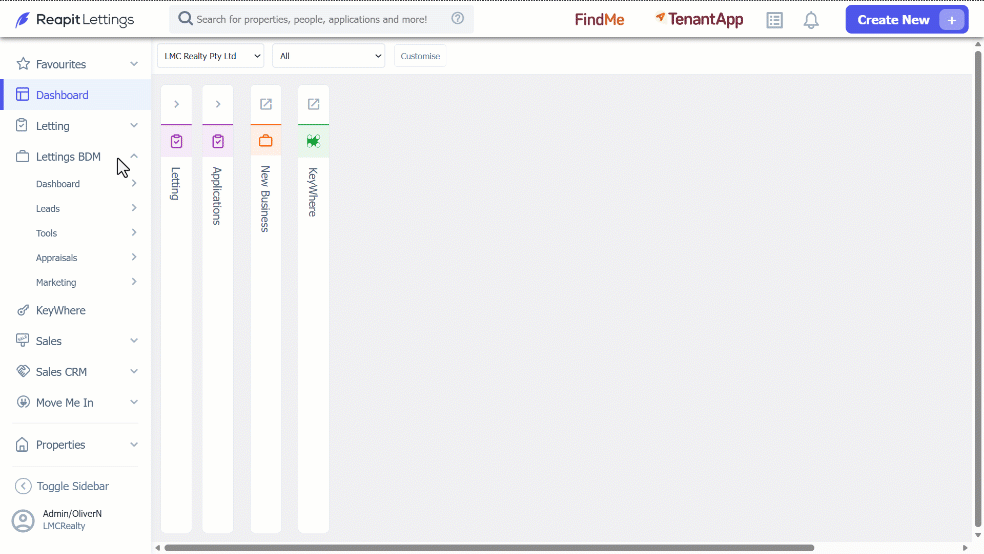This screenshot has width=984, height=554.
Task: Click the Create New button
Action: click(907, 19)
